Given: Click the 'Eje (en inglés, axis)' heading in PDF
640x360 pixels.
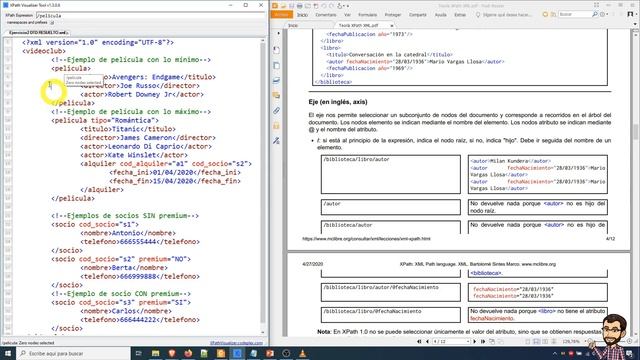Looking at the screenshot, I should click(x=338, y=102).
